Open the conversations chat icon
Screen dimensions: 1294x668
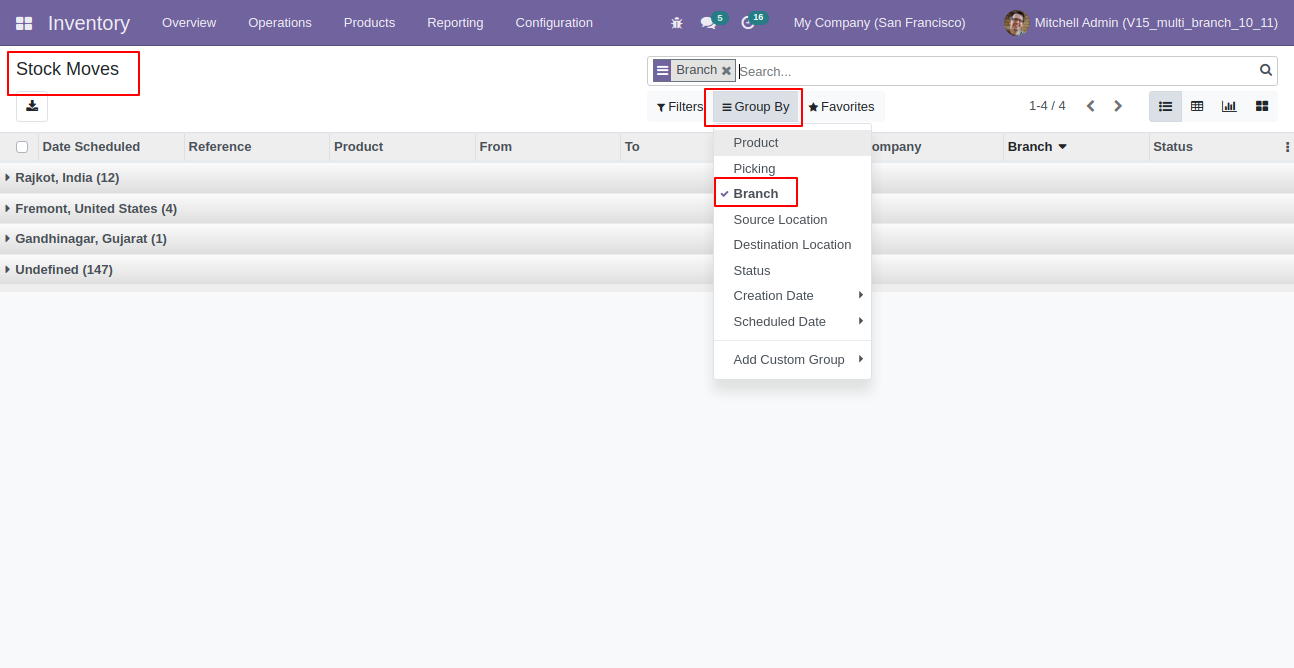(708, 23)
